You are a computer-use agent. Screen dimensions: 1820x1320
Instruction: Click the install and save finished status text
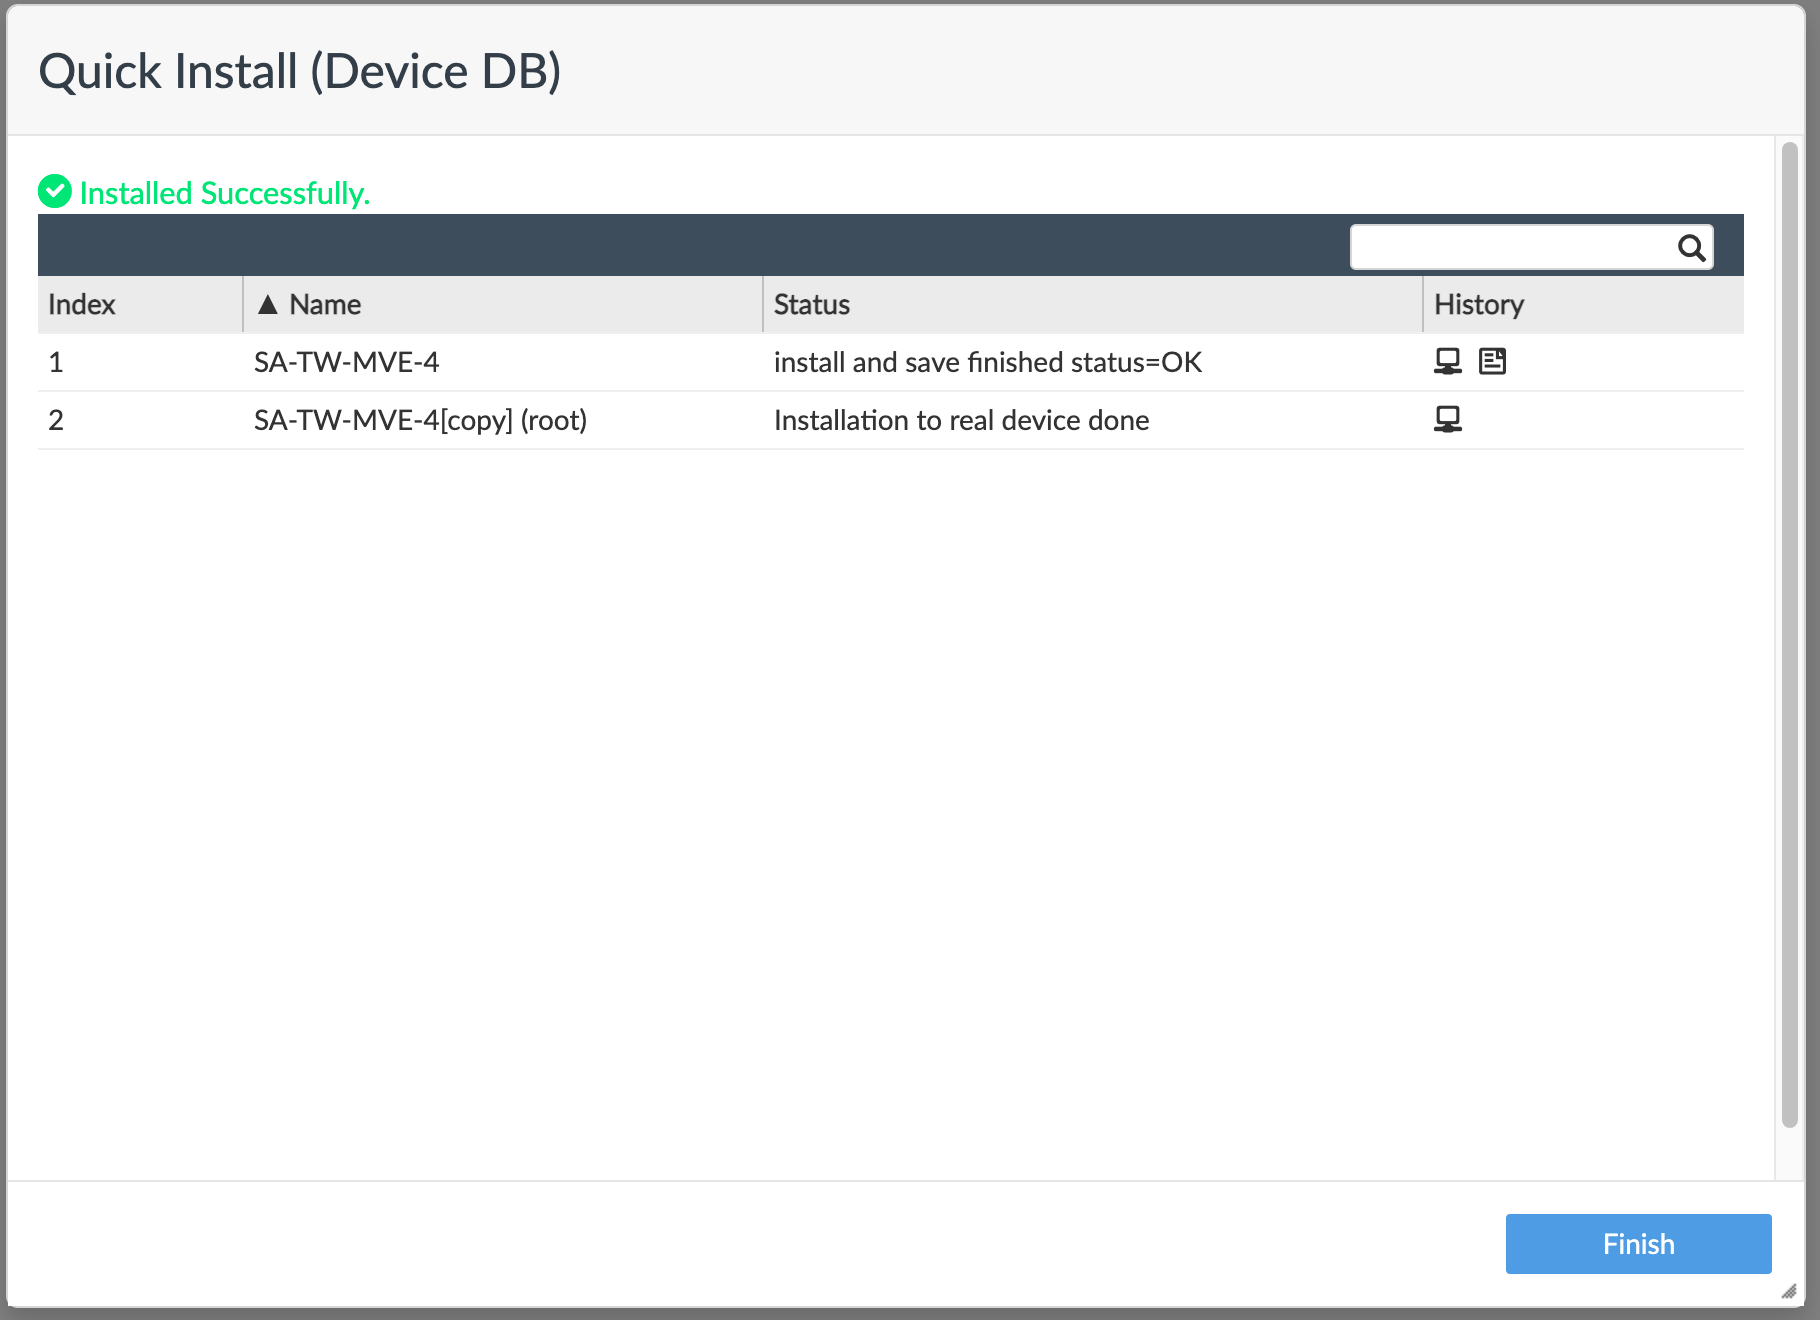tap(987, 361)
